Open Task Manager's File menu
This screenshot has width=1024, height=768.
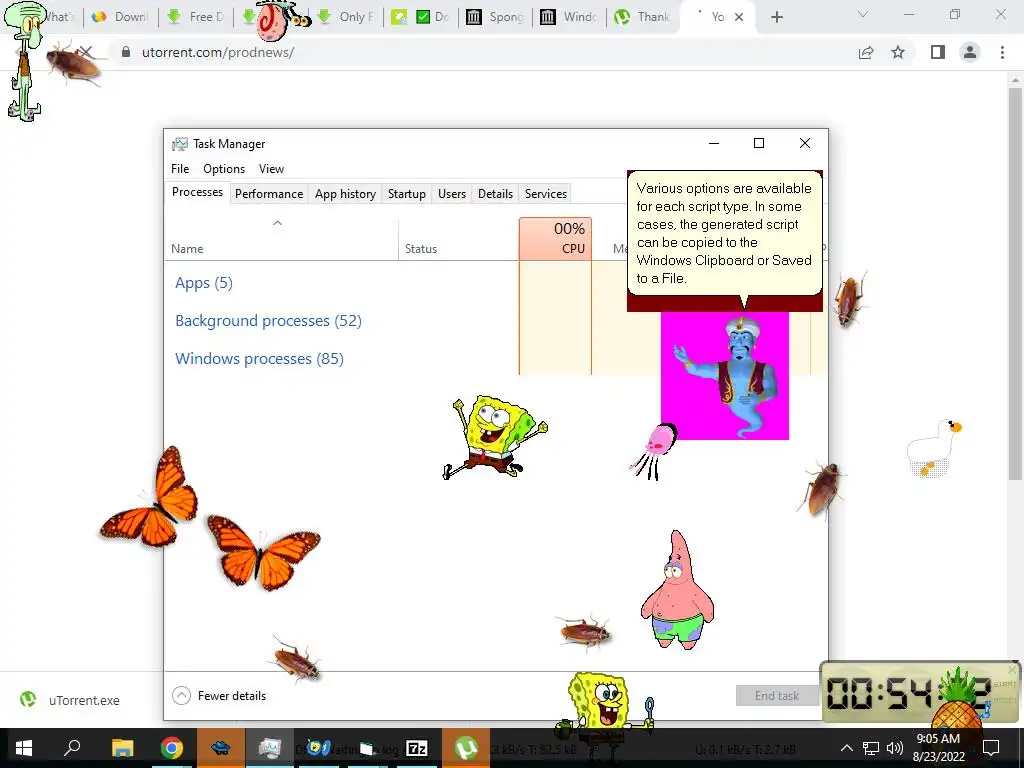pos(180,168)
